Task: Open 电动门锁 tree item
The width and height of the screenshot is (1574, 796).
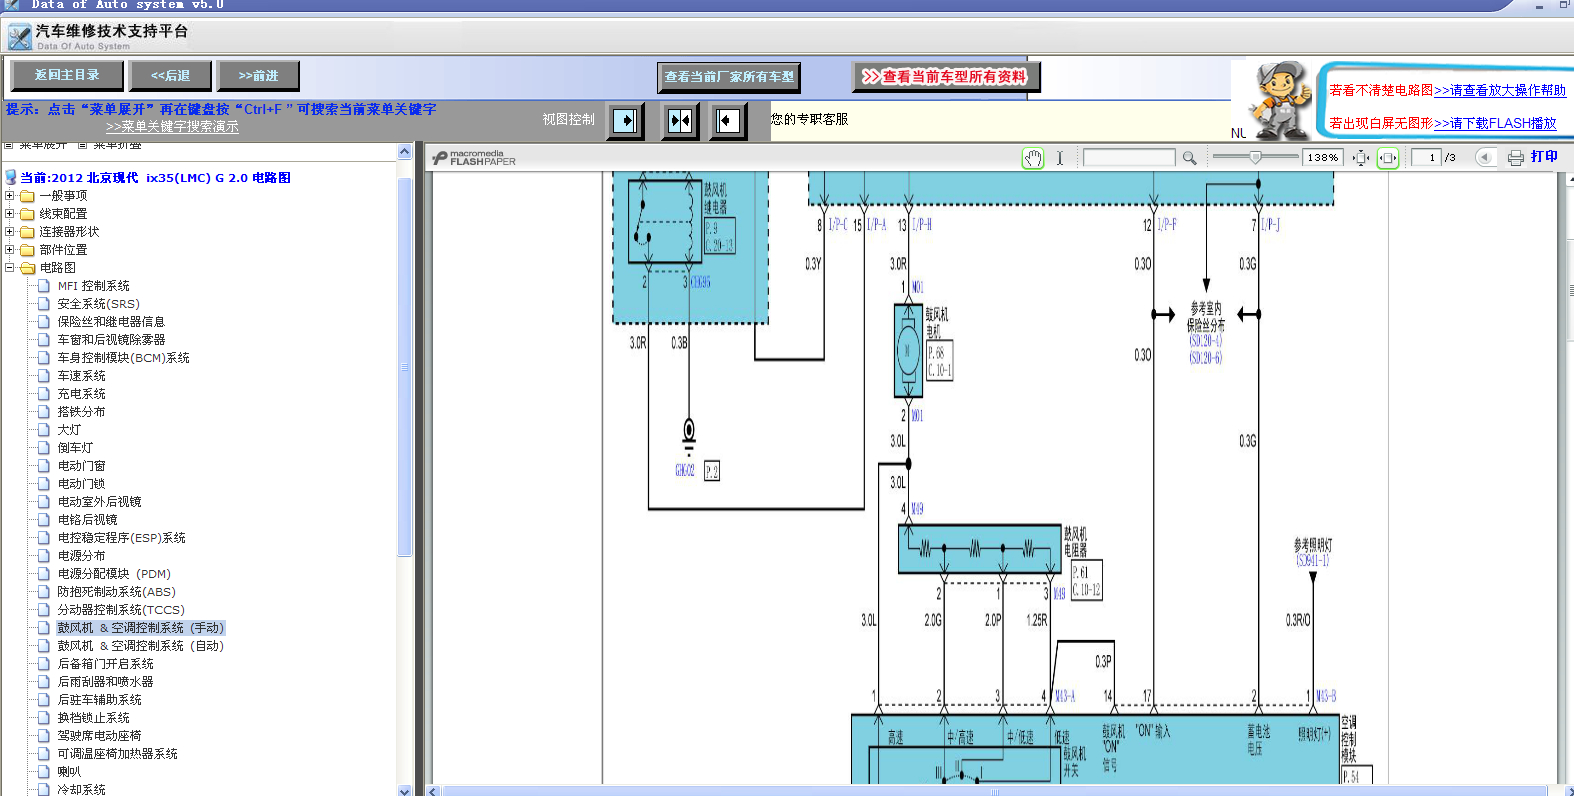Action: 81,484
